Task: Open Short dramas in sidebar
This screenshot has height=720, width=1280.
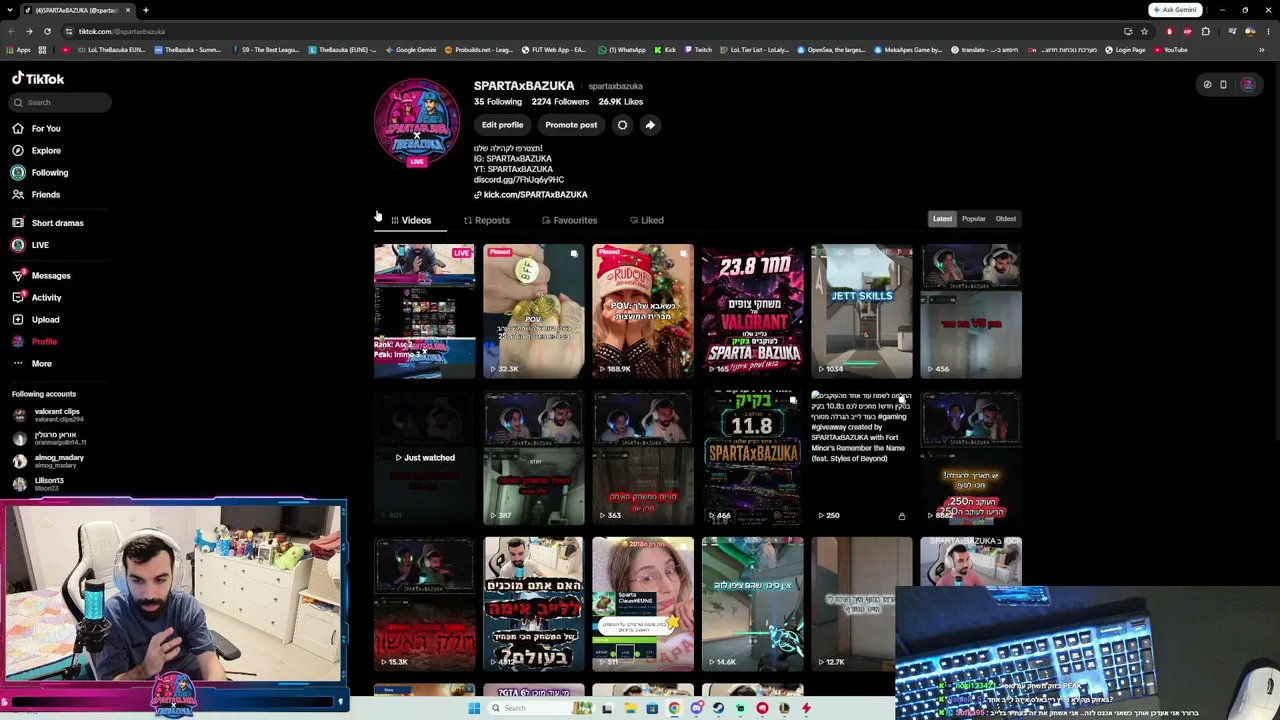Action: (x=48, y=223)
